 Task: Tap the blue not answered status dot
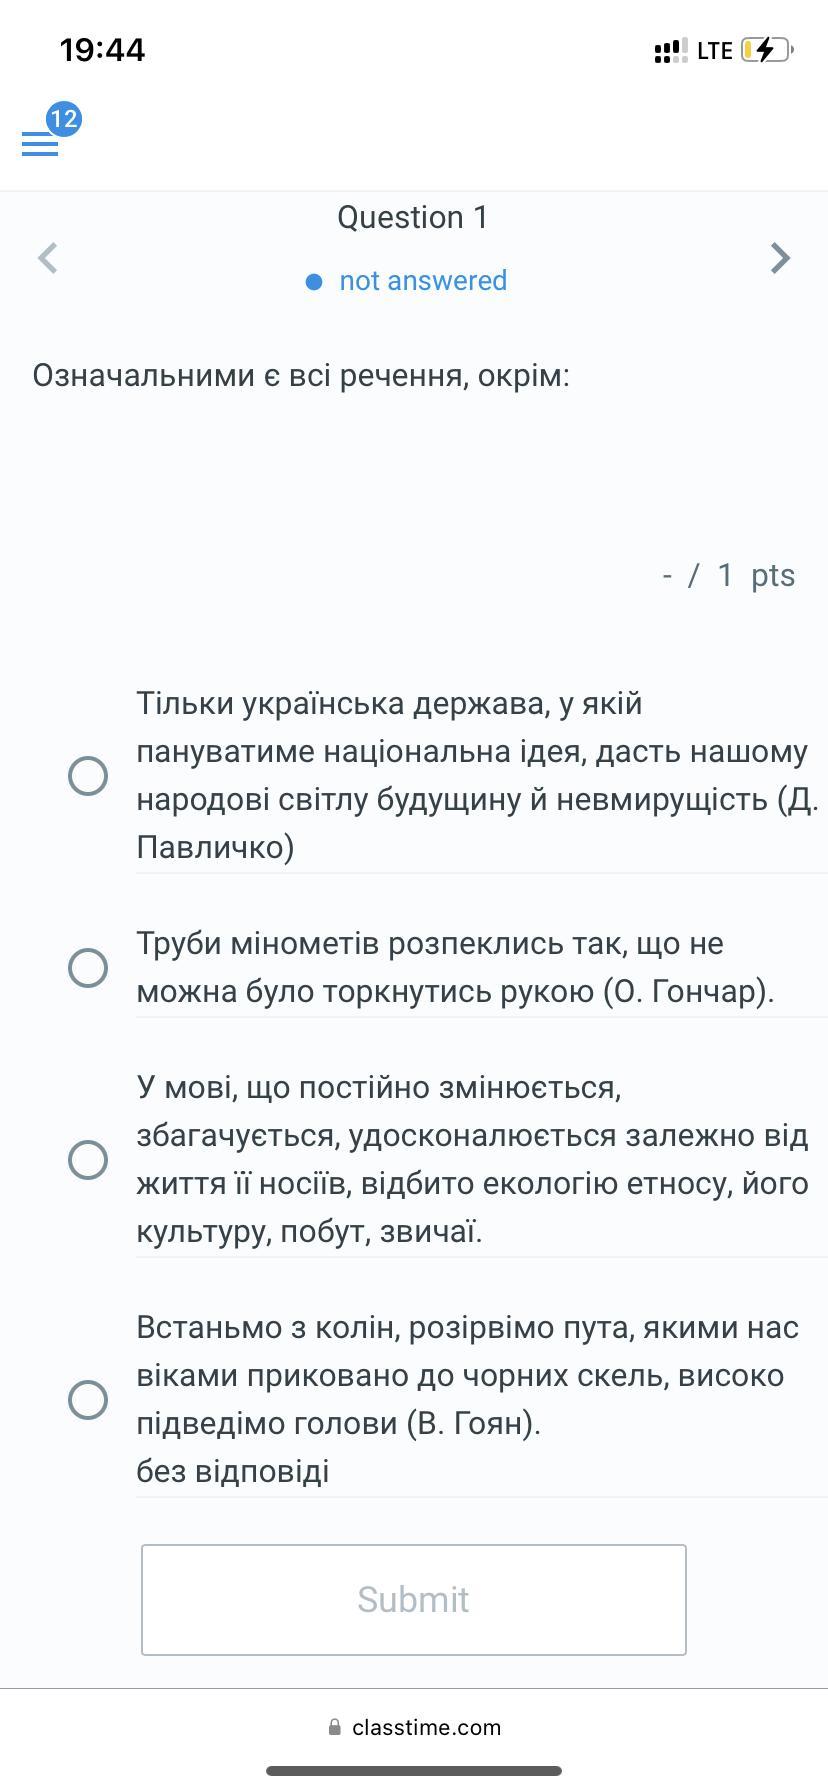pyautogui.click(x=314, y=282)
